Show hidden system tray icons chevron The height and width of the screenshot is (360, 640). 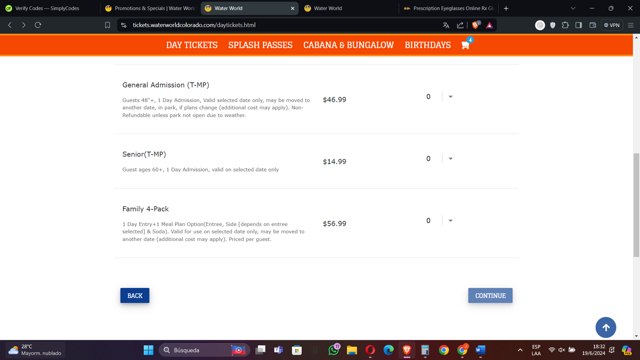click(520, 350)
